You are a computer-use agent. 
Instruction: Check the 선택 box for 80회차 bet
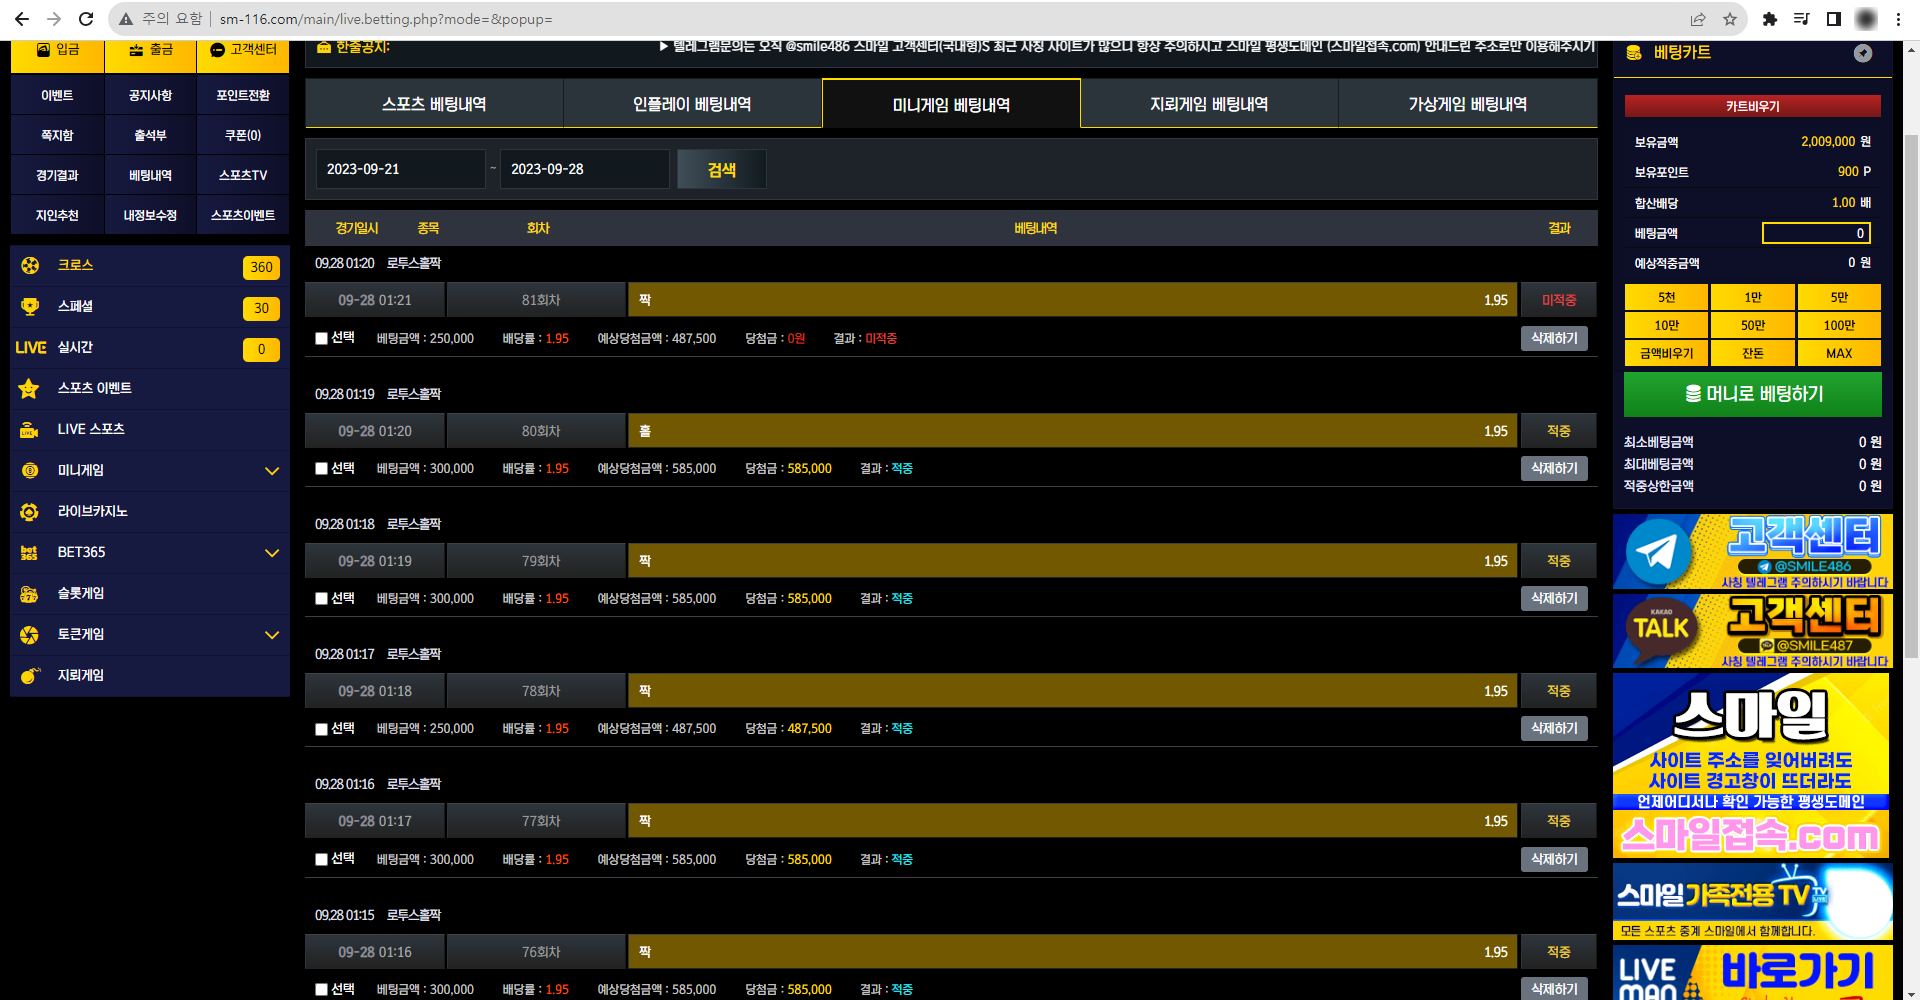[x=321, y=468]
